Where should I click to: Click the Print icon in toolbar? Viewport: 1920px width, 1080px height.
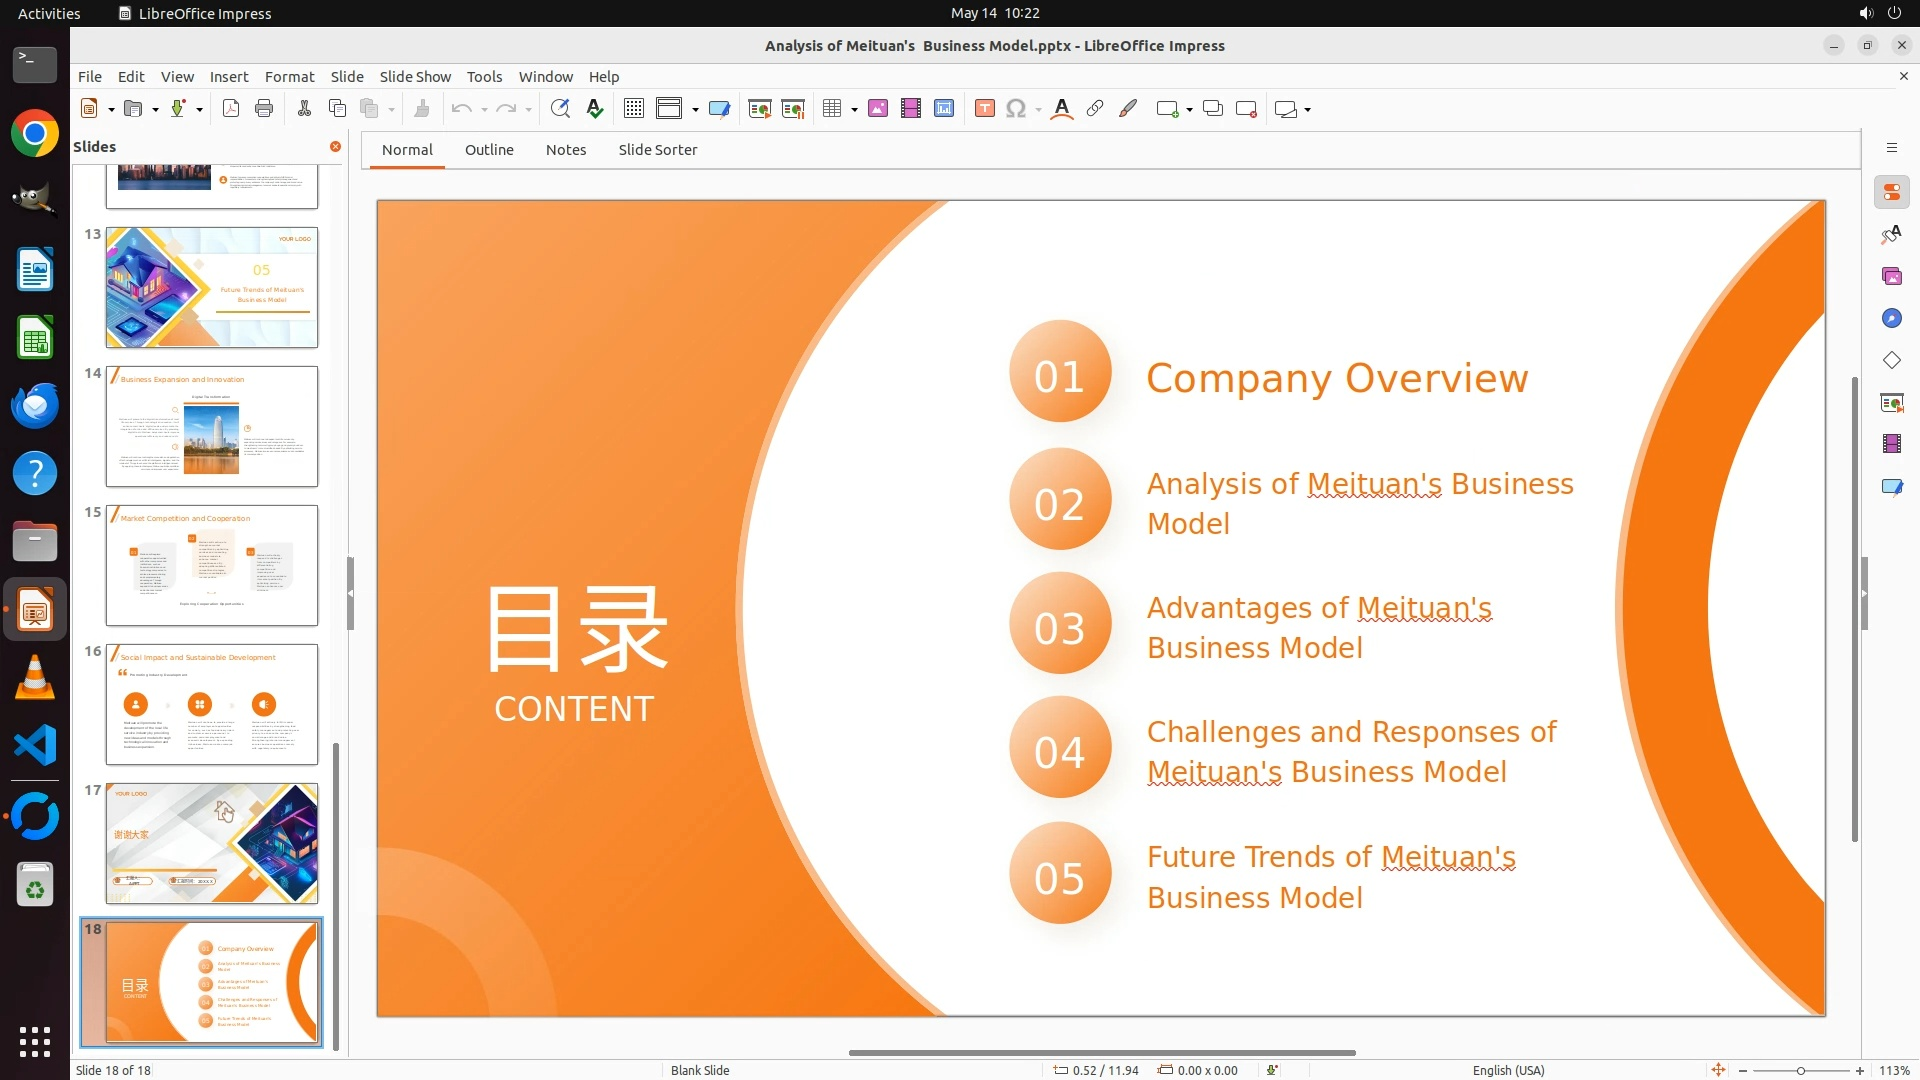pos(264,109)
